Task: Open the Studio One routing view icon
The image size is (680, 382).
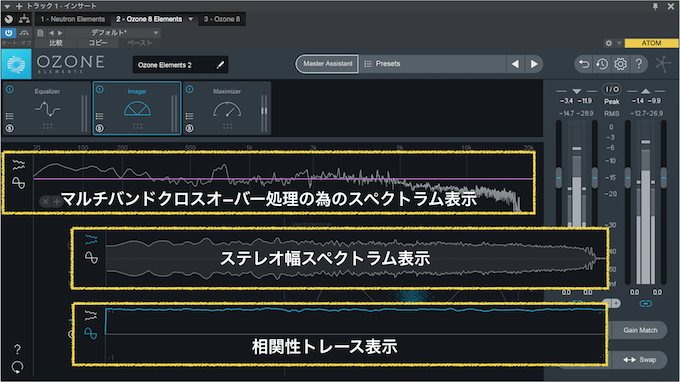Action: pyautogui.click(x=24, y=19)
